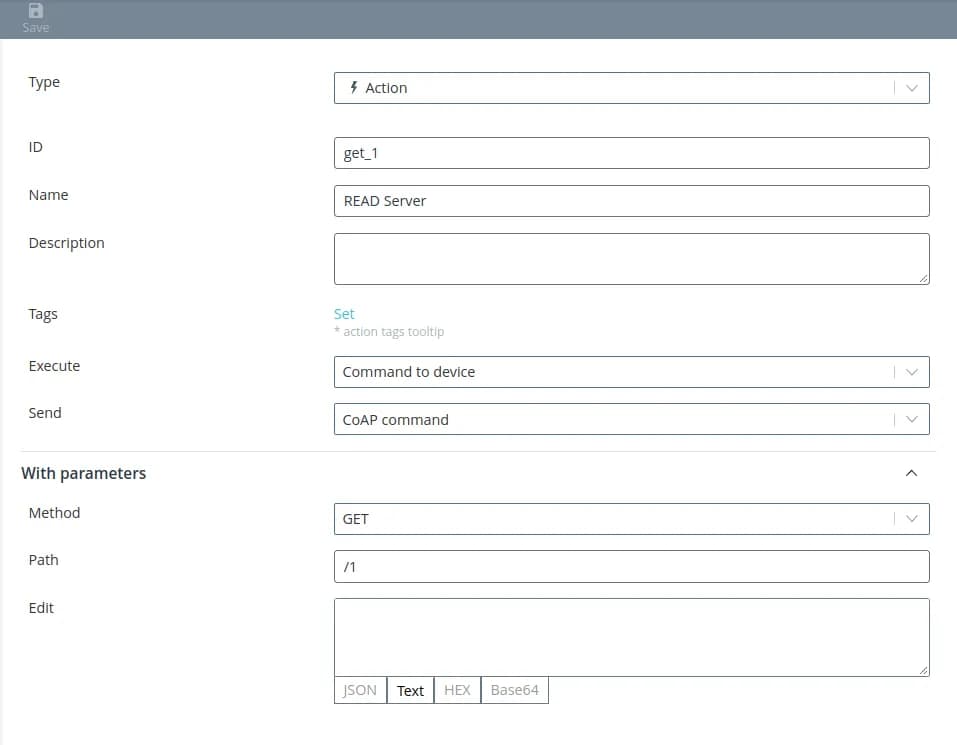Choose the Base64 format tab
Screen dimensions: 957x745
coord(514,691)
